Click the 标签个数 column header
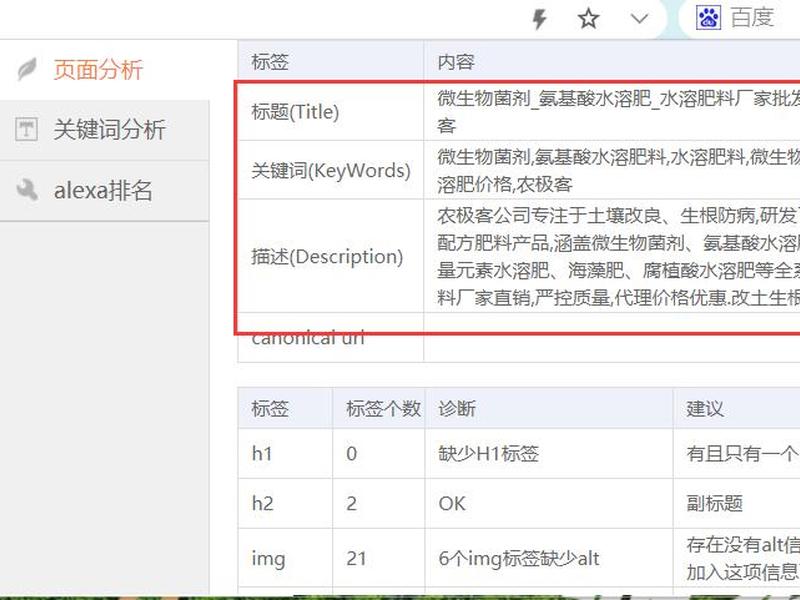800x600 pixels. pyautogui.click(x=383, y=408)
